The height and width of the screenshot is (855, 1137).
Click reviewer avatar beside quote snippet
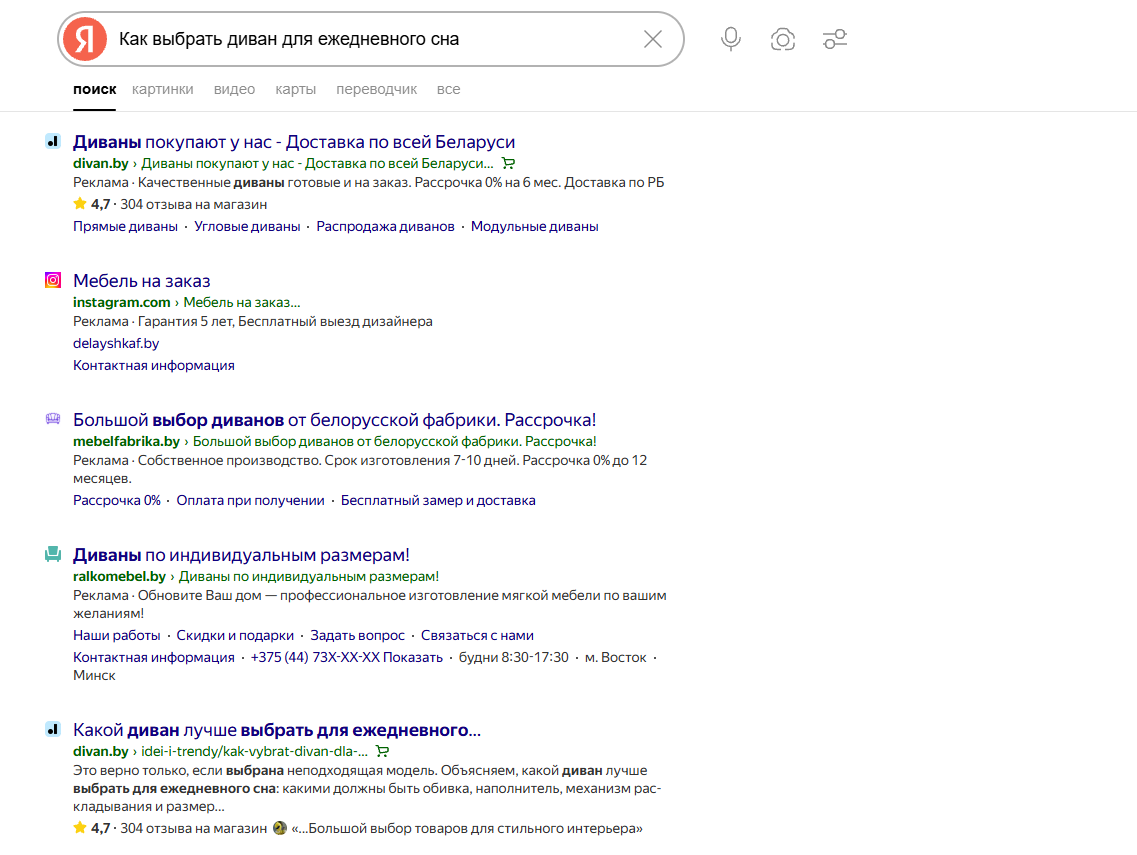tap(280, 827)
